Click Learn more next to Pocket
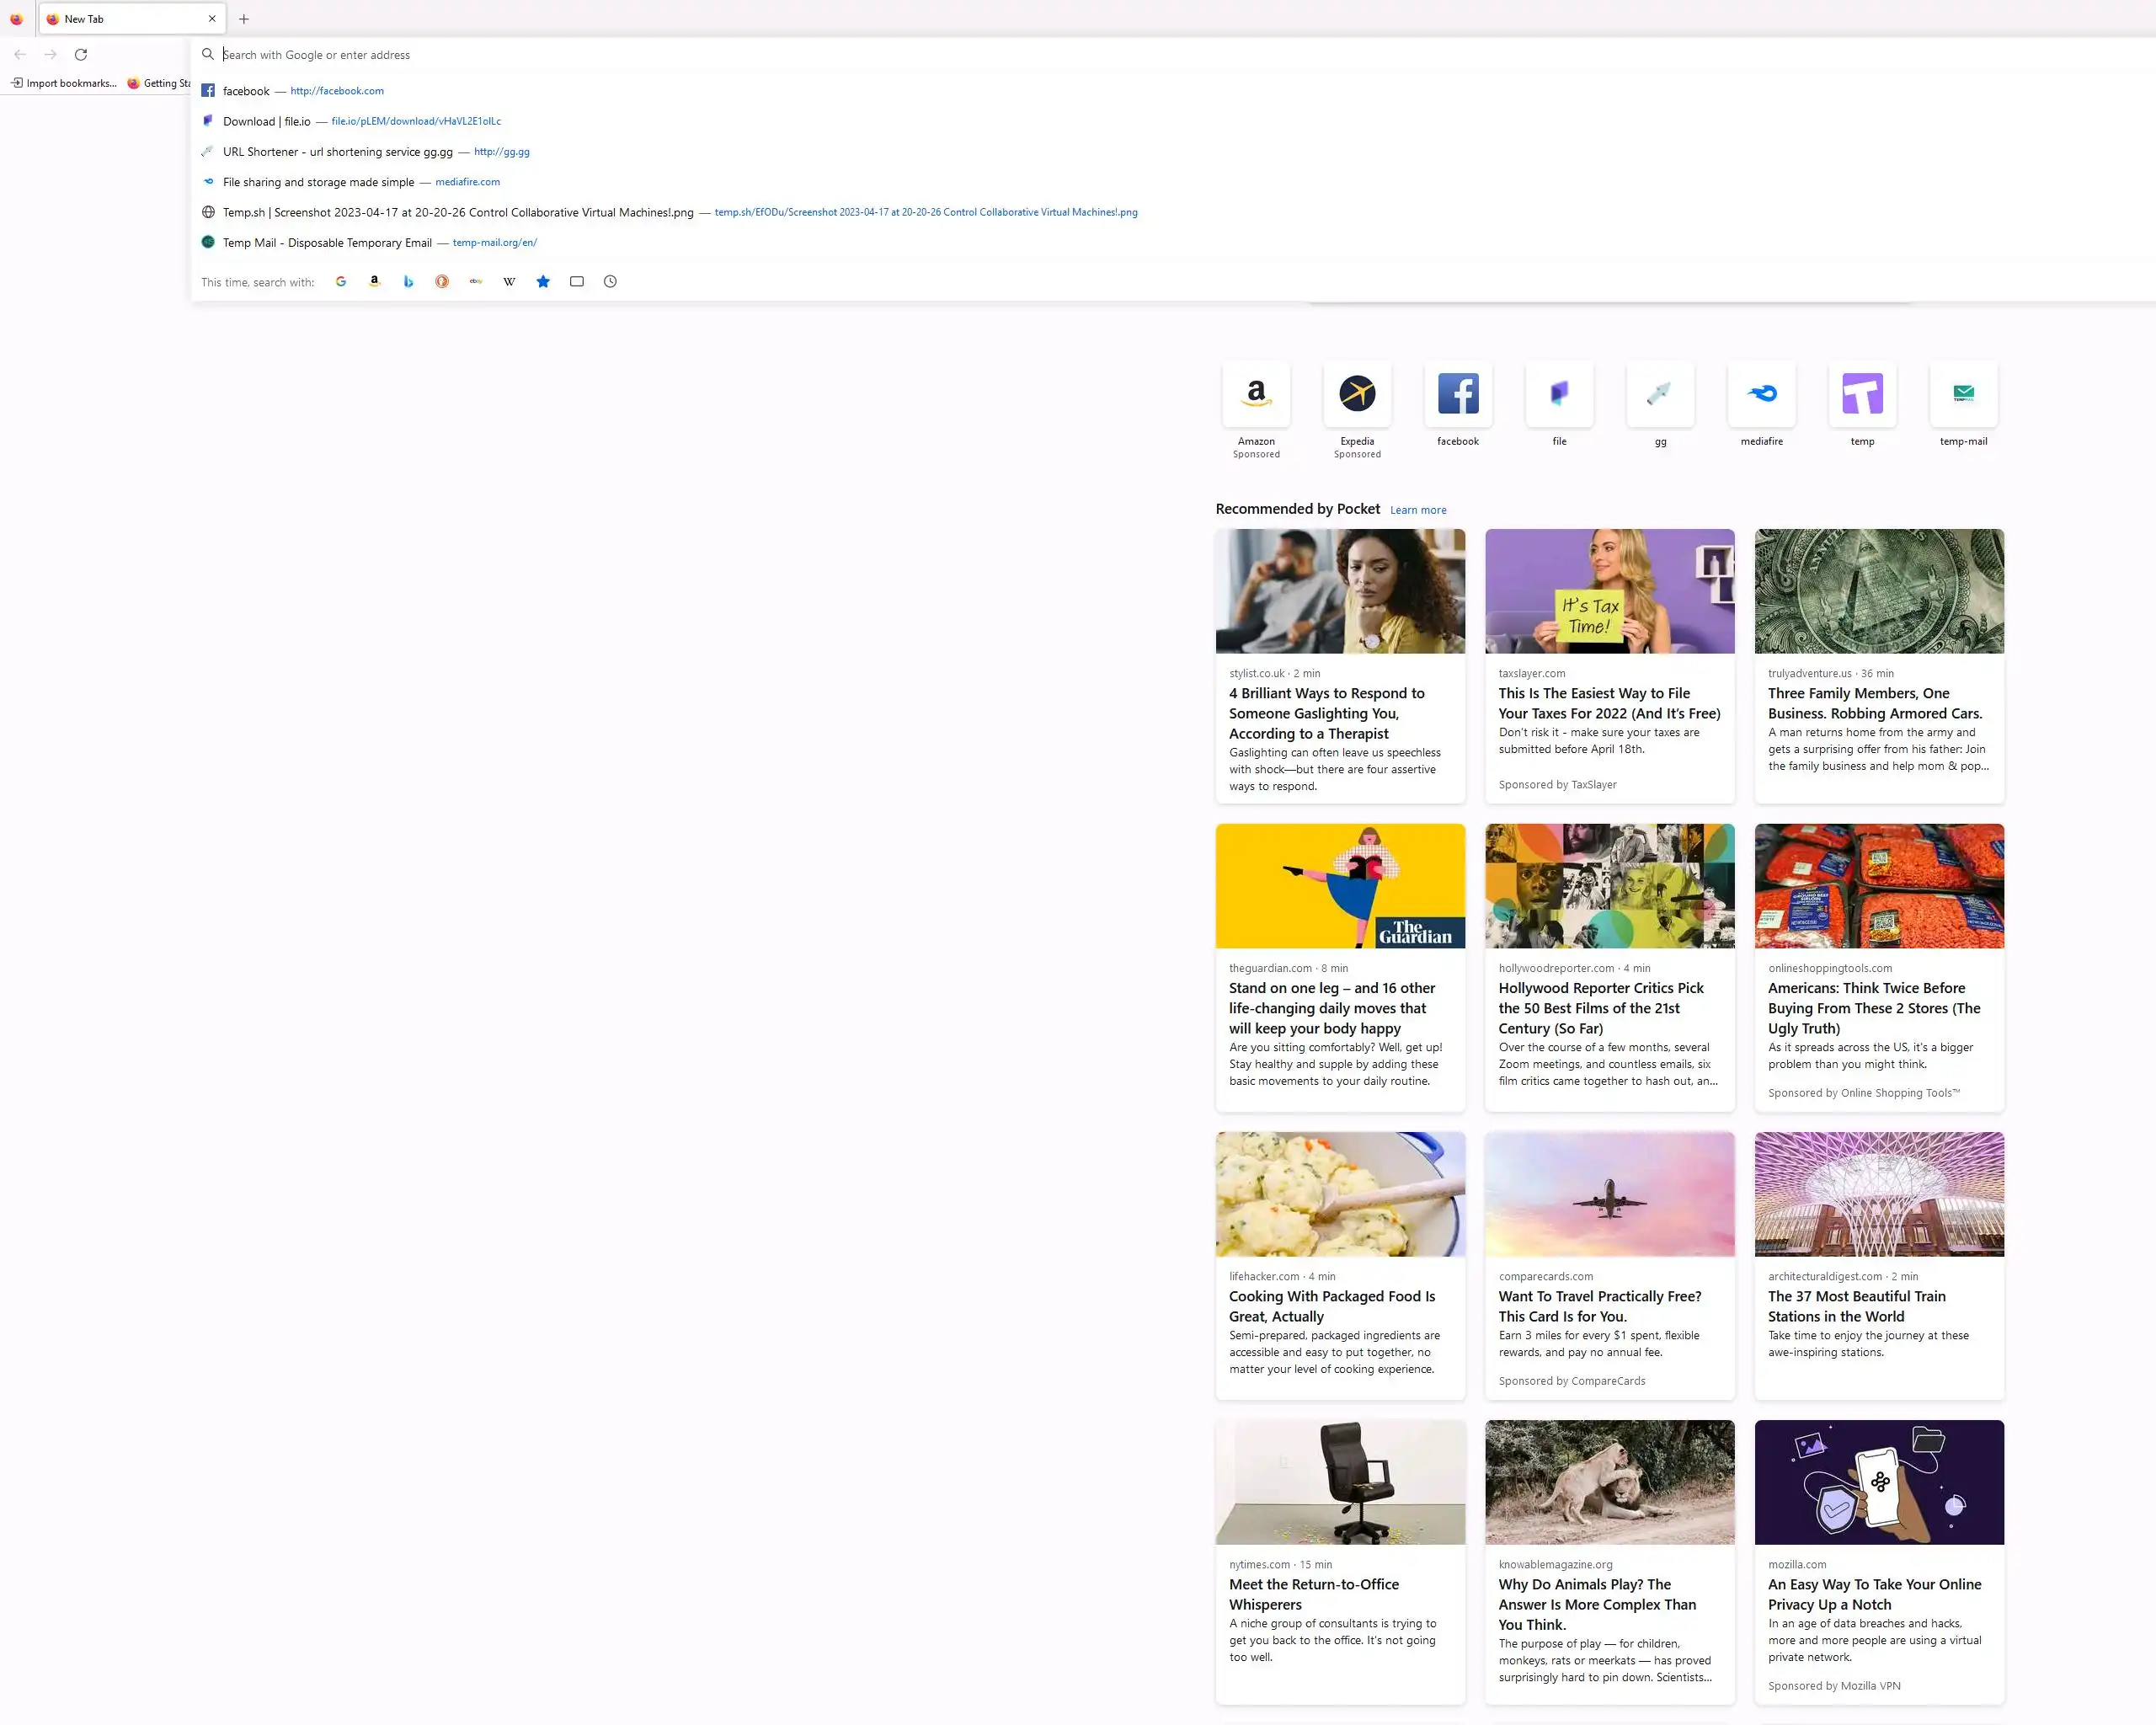The width and height of the screenshot is (2156, 1725). pos(1417,510)
